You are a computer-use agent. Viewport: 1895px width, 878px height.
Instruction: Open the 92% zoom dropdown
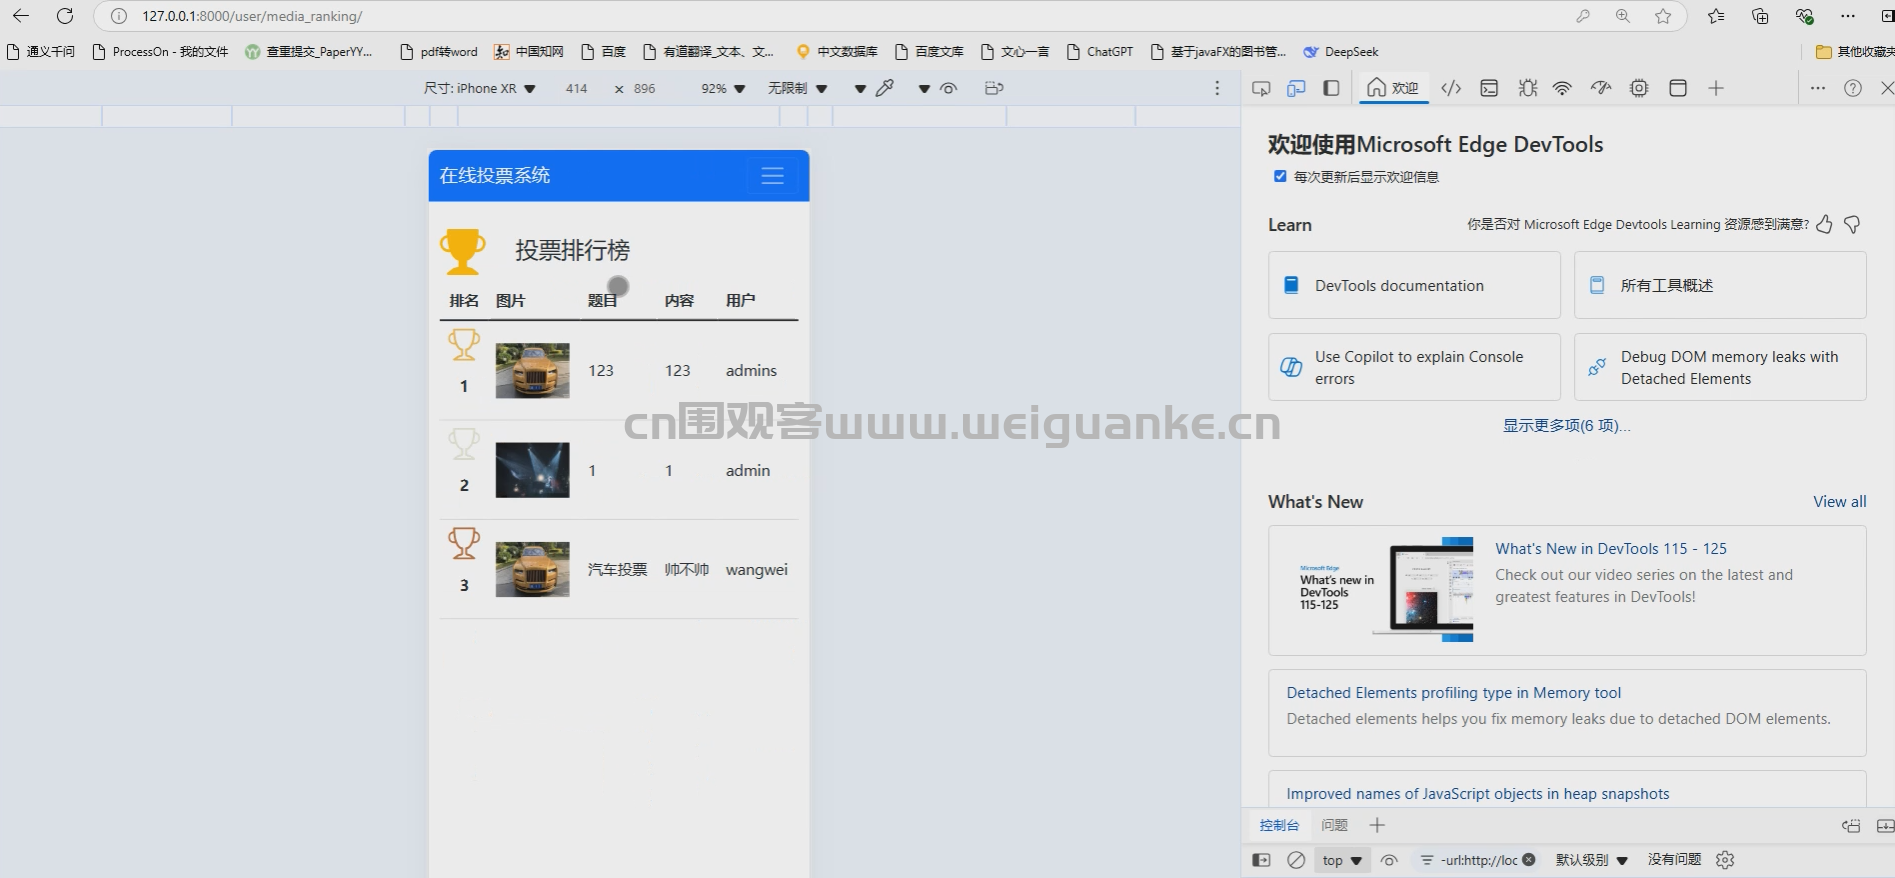pos(723,88)
